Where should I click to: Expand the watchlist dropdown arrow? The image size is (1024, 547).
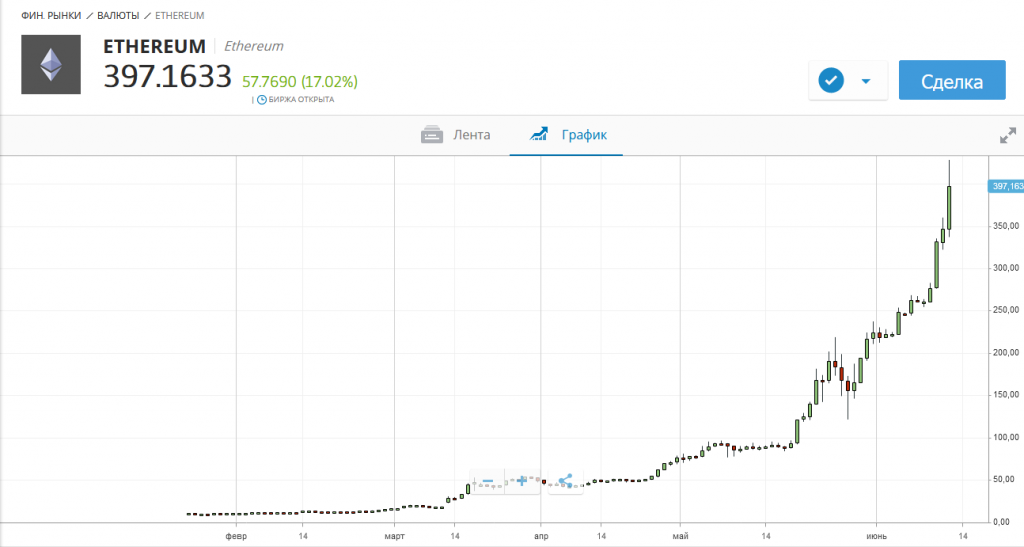pyautogui.click(x=866, y=82)
